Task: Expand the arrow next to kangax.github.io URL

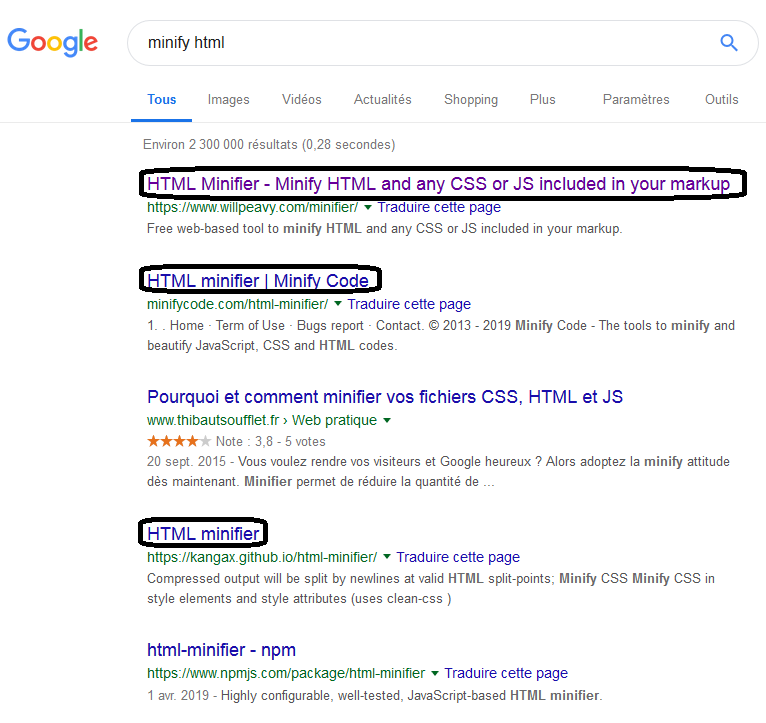Action: click(x=387, y=557)
